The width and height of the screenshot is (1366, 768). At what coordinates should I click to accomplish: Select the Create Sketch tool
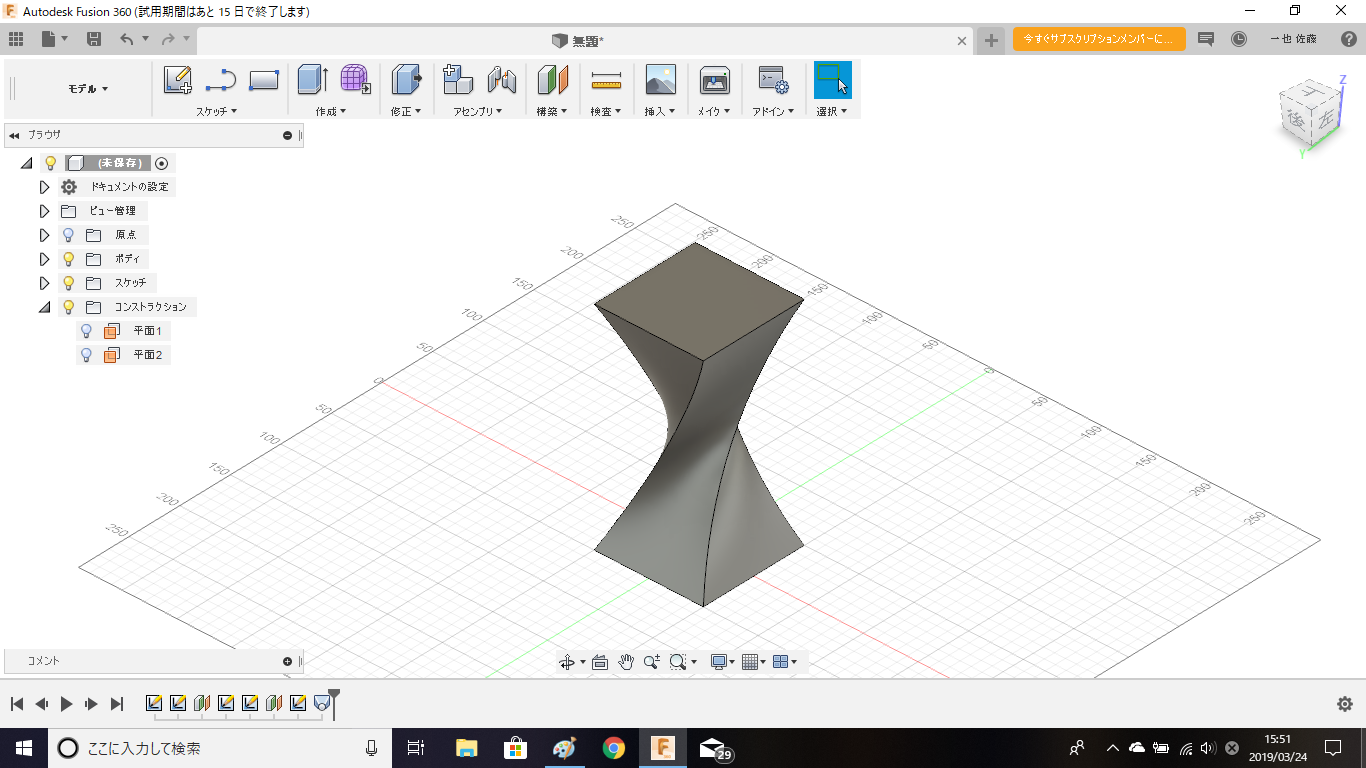pyautogui.click(x=177, y=80)
